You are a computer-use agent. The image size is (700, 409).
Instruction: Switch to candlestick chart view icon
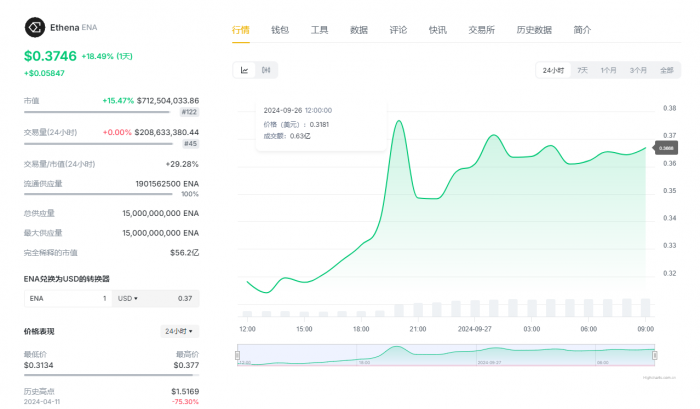(x=266, y=70)
